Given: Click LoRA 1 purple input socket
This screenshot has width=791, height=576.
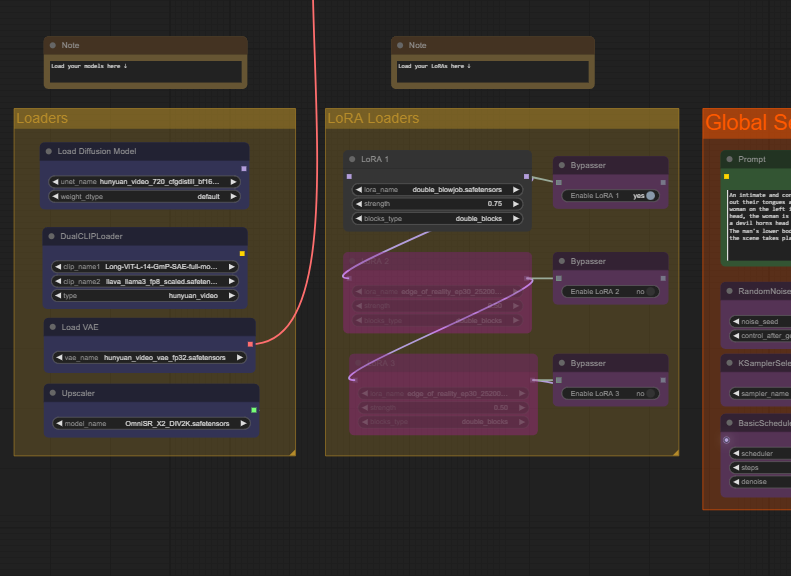Looking at the screenshot, I should pos(349,177).
